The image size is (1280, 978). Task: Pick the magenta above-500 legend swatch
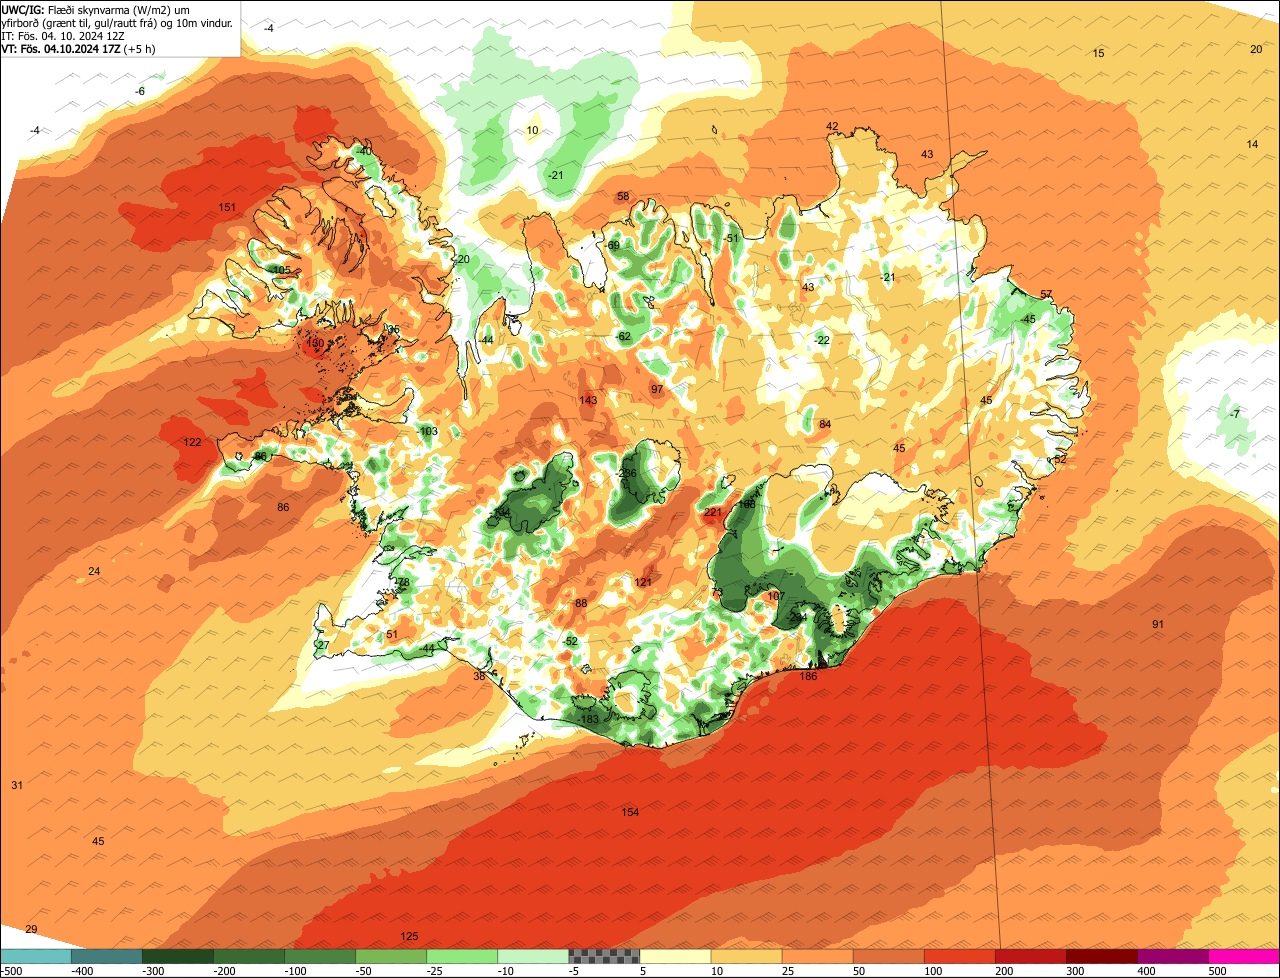[x=1243, y=956]
